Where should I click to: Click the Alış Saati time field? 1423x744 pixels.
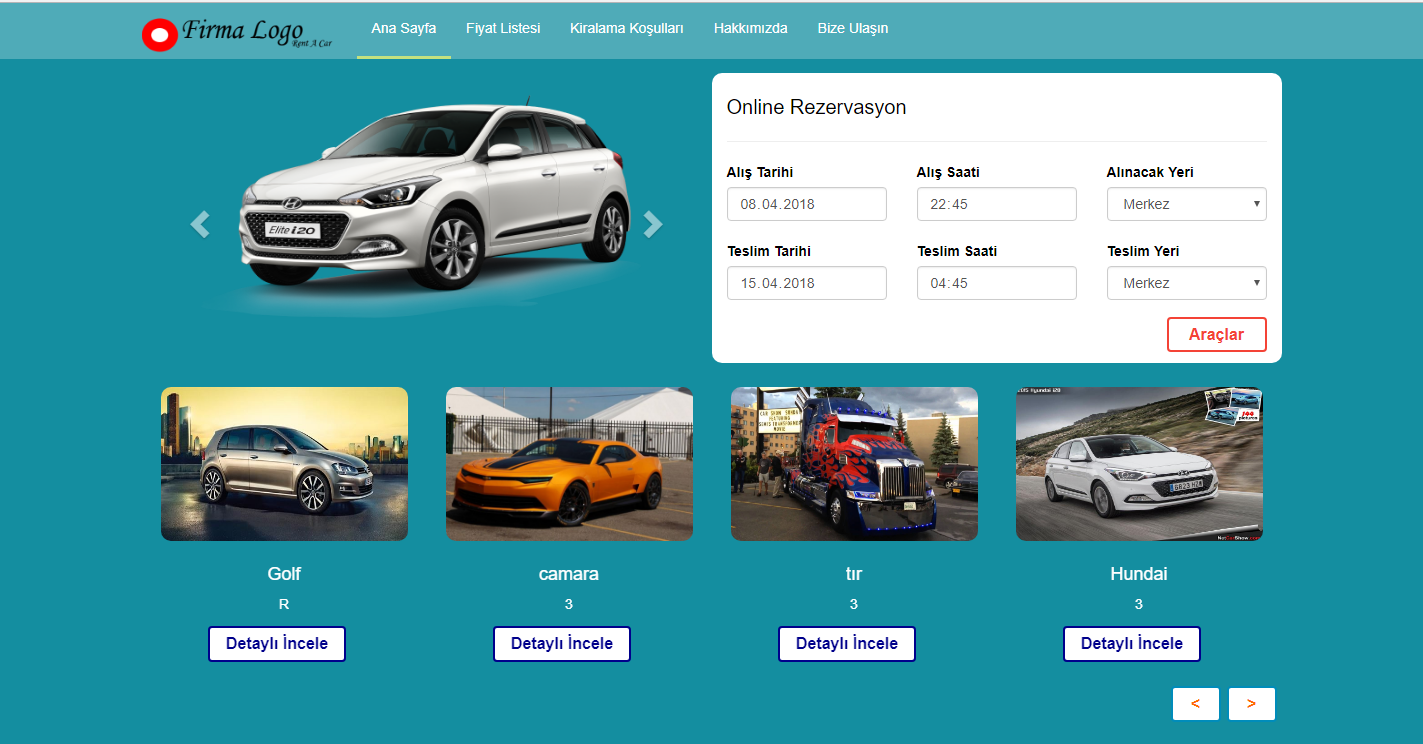pyautogui.click(x=997, y=204)
